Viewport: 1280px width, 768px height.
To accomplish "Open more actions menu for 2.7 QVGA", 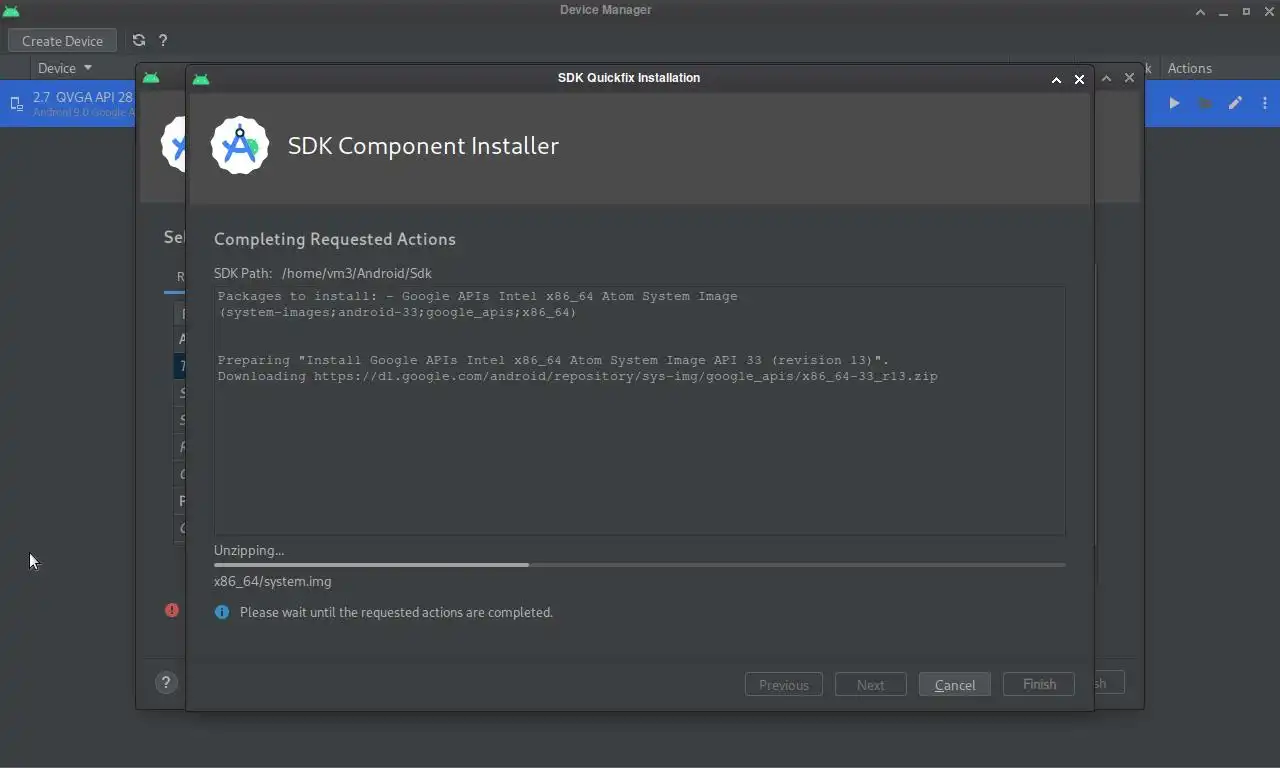I will [1265, 103].
